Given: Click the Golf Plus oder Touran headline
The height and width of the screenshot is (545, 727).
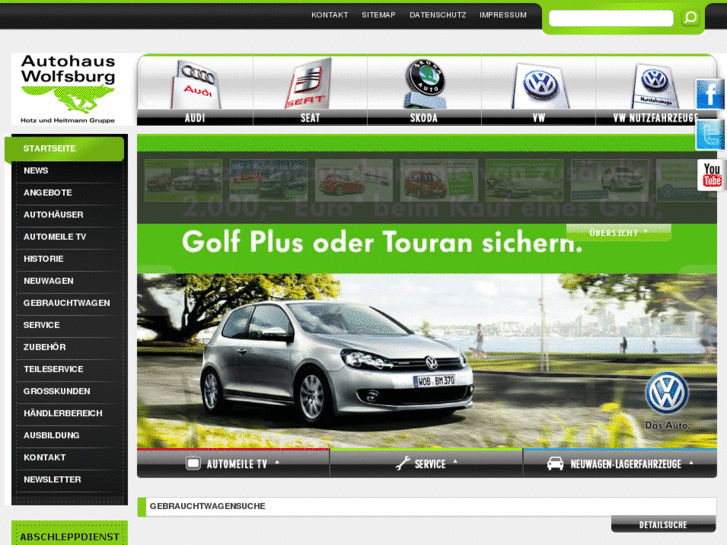Looking at the screenshot, I should tap(382, 242).
